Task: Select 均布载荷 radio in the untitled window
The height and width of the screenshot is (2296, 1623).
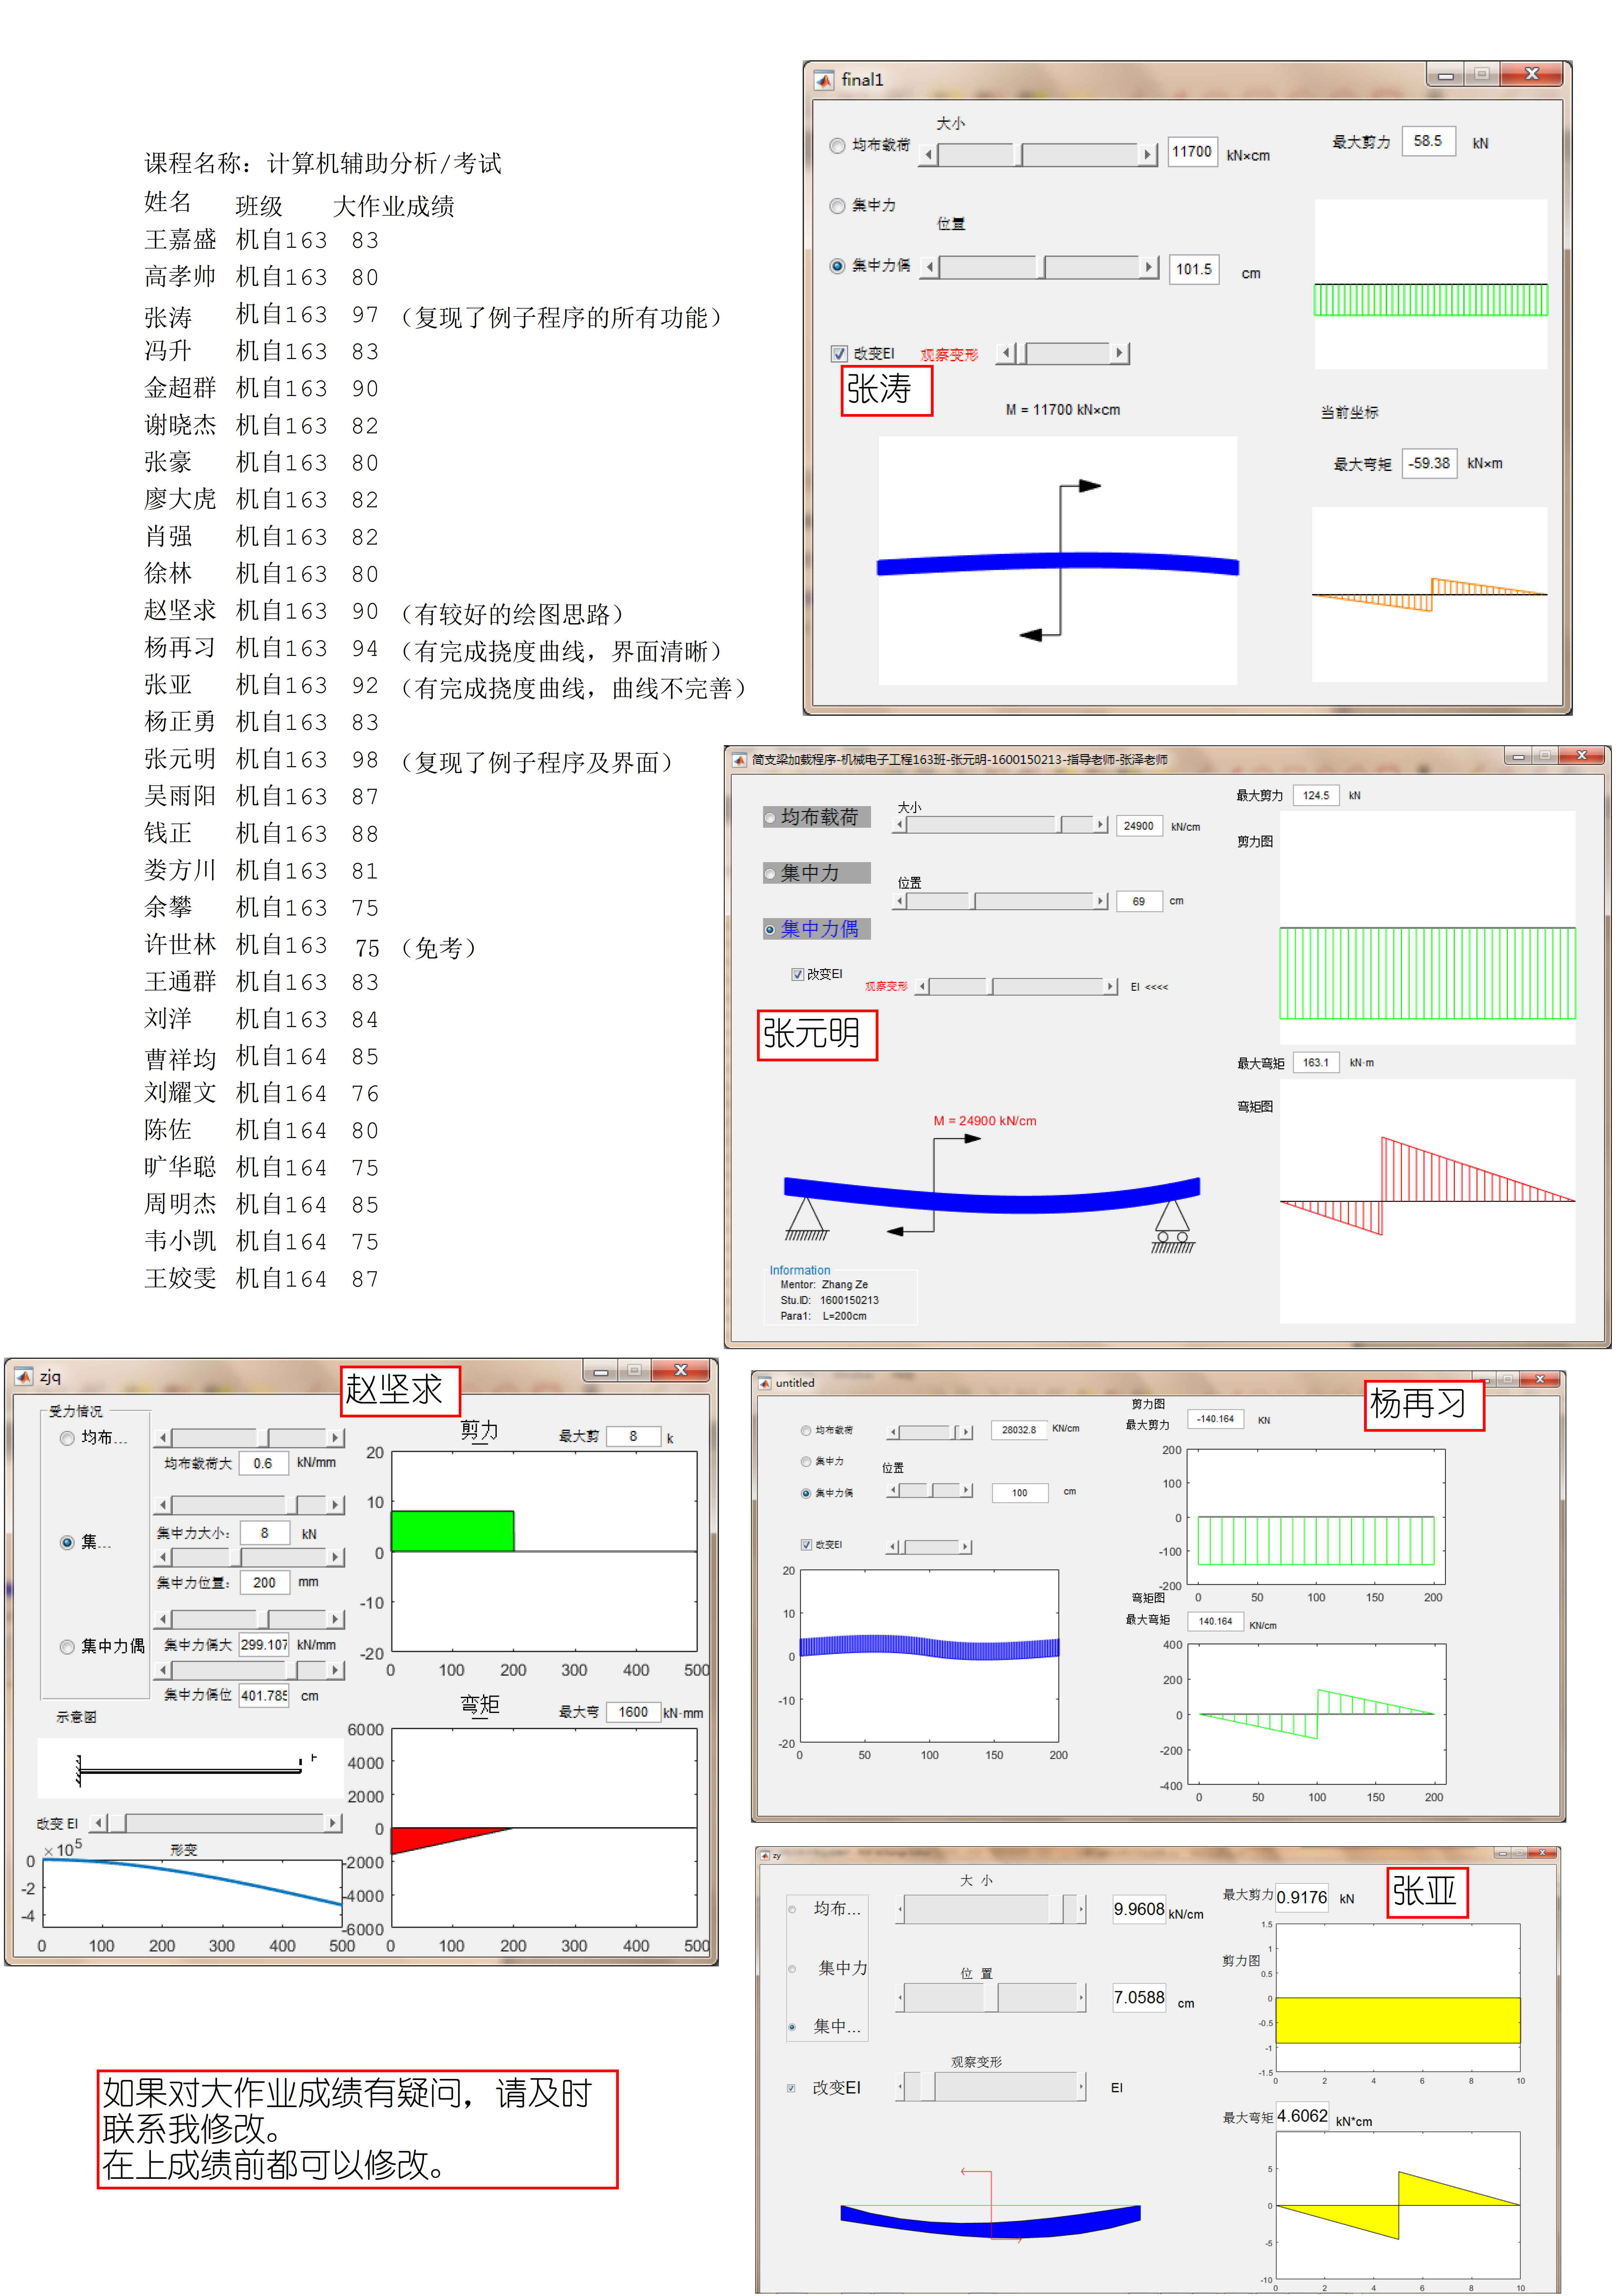Action: click(806, 1431)
